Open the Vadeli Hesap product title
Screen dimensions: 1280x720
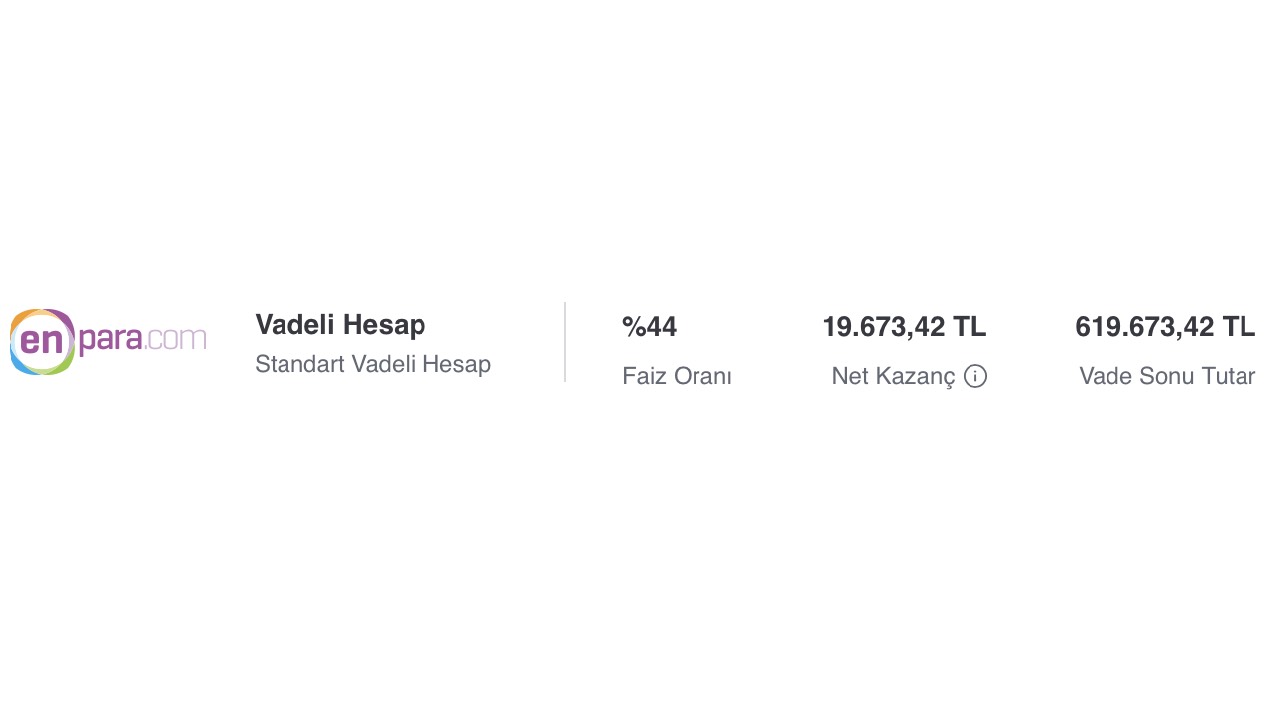[340, 325]
